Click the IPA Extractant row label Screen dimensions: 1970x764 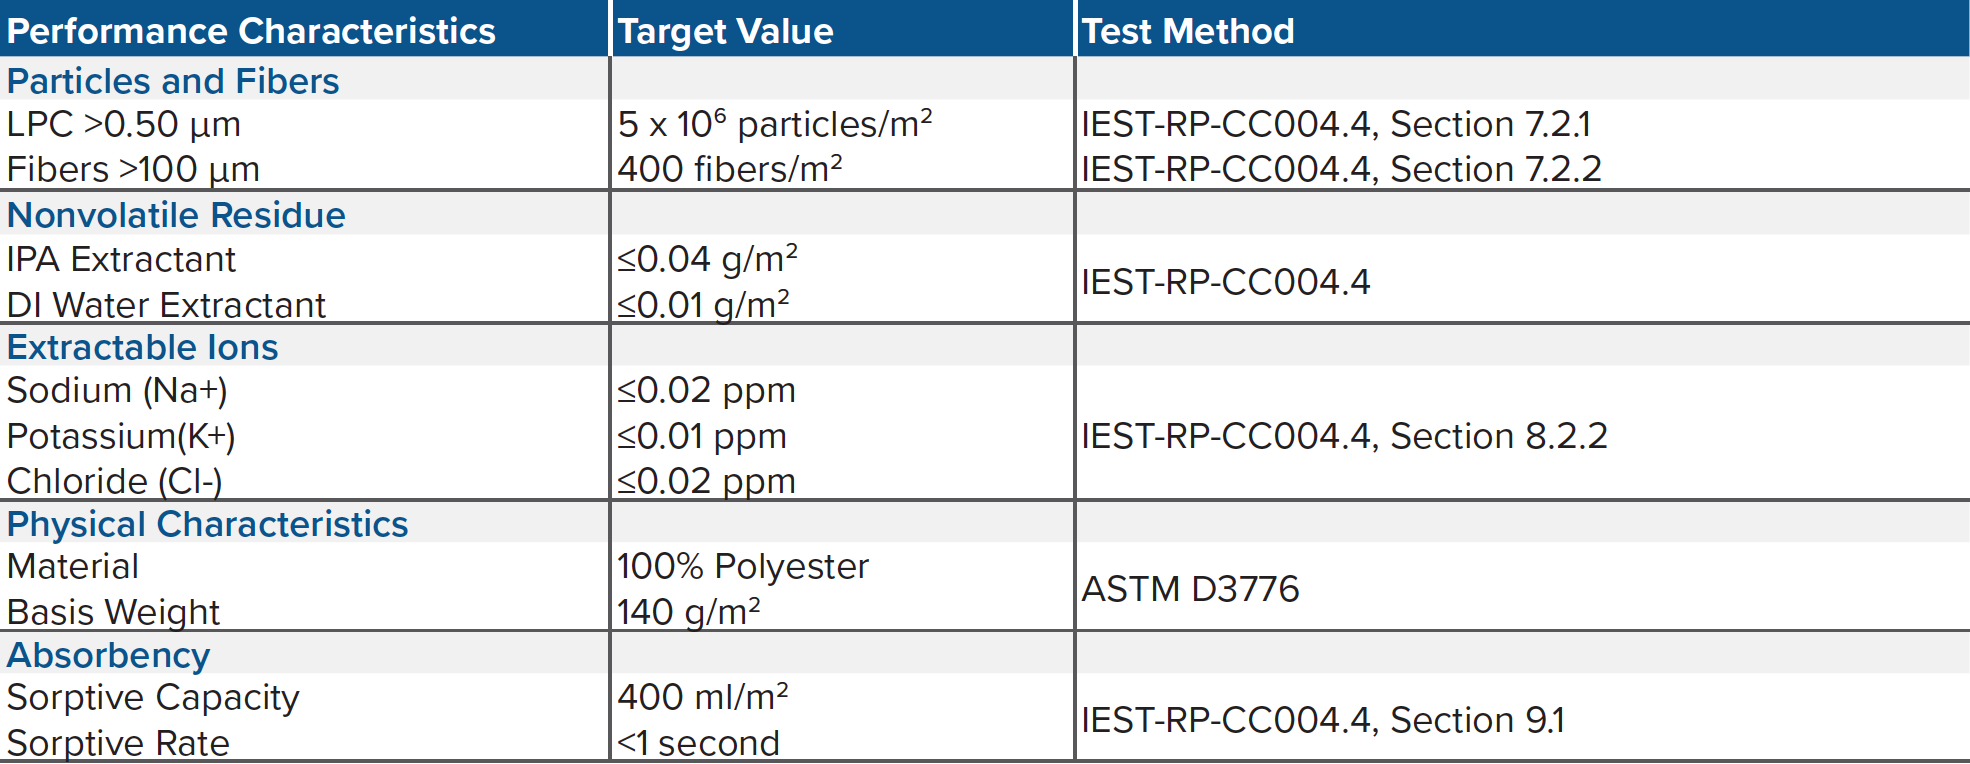121,260
